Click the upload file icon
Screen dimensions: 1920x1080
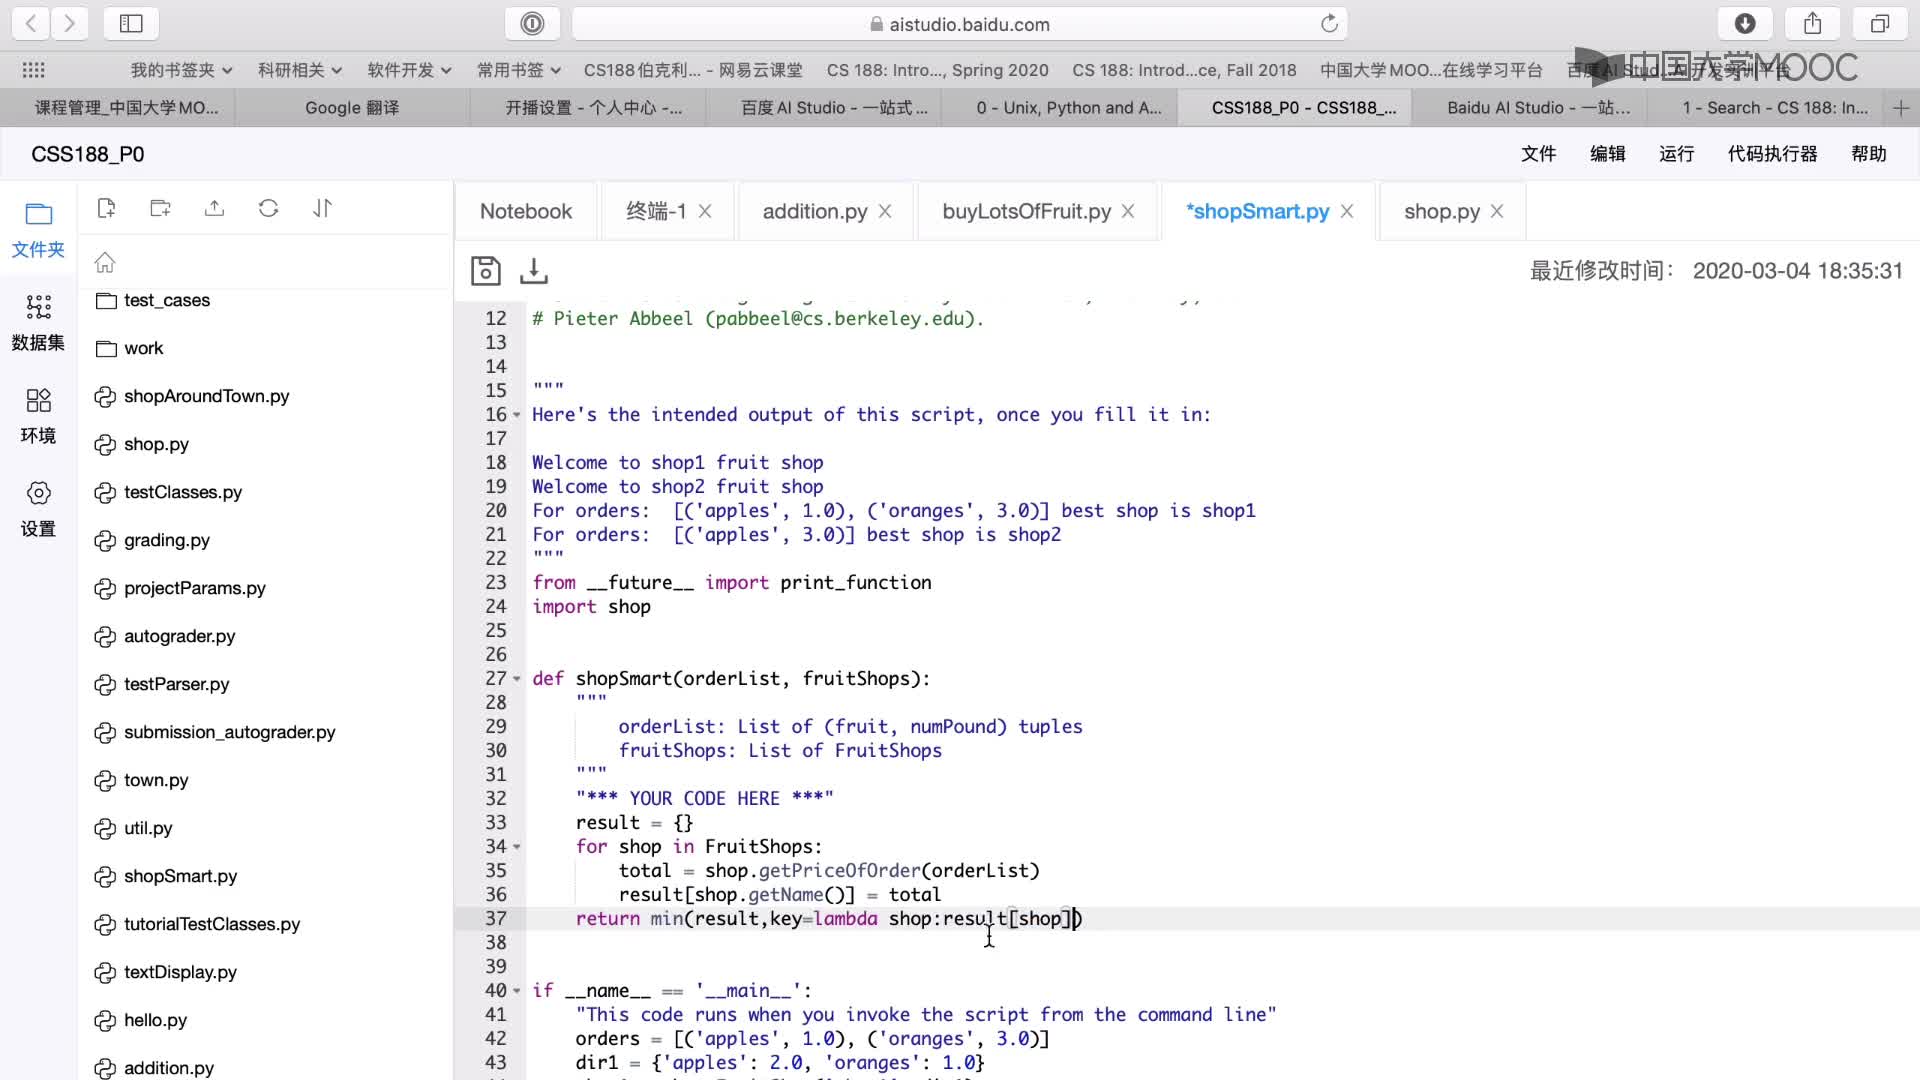(x=214, y=208)
